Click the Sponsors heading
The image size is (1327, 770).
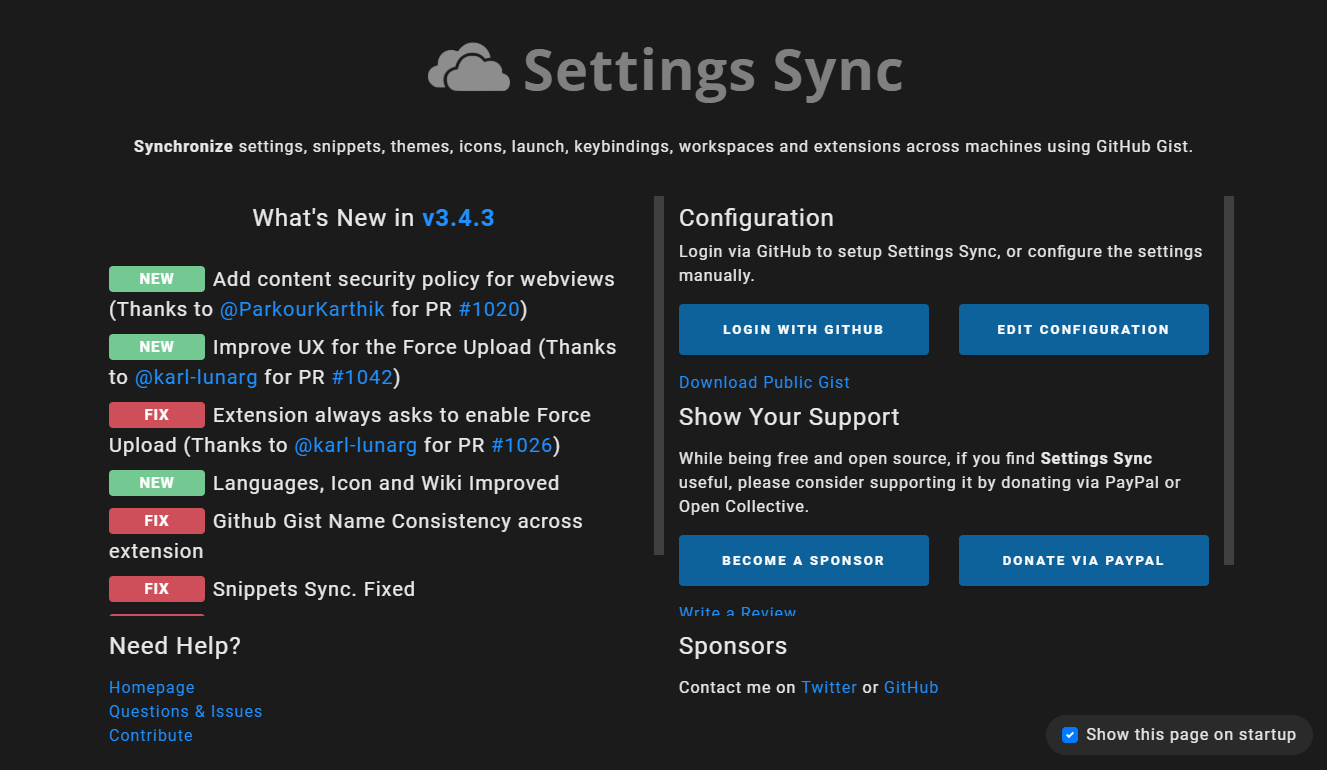[x=733, y=646]
